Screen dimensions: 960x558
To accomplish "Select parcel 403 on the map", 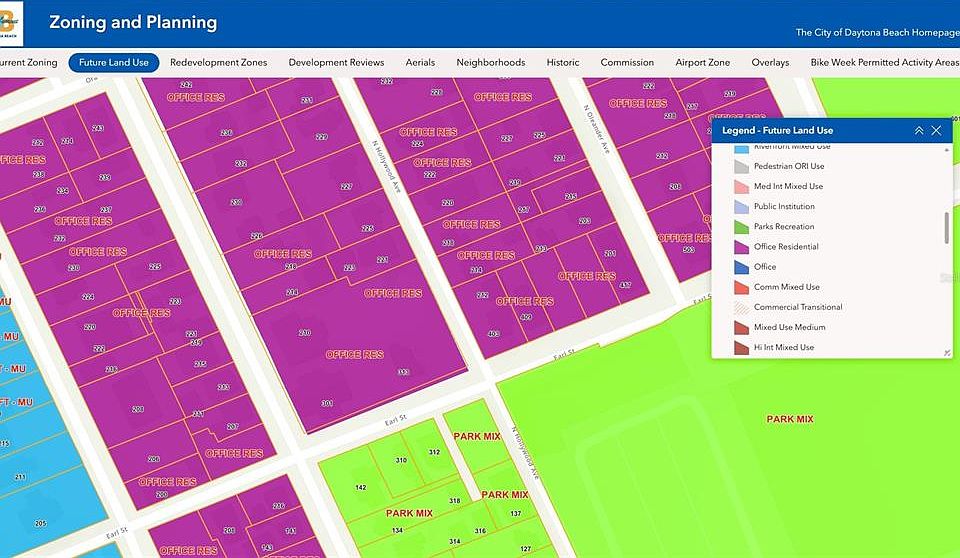I will pos(493,334).
